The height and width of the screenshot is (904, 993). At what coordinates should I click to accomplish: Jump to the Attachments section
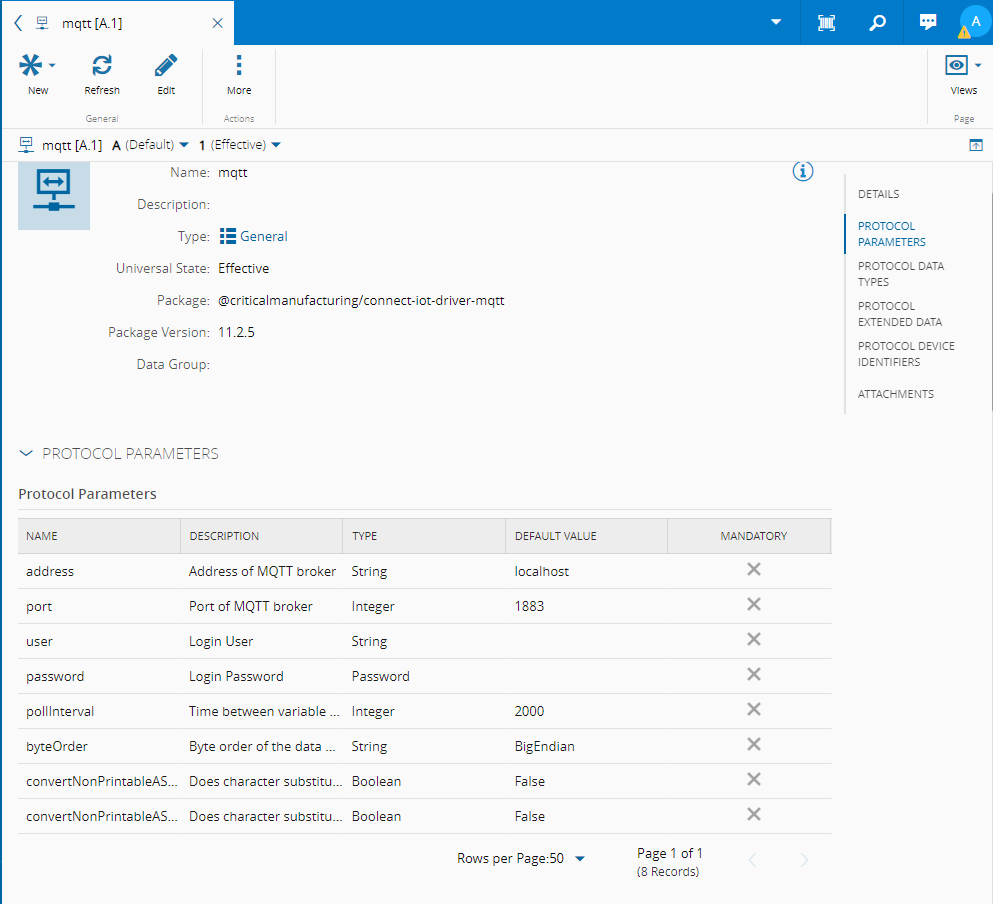pos(895,394)
